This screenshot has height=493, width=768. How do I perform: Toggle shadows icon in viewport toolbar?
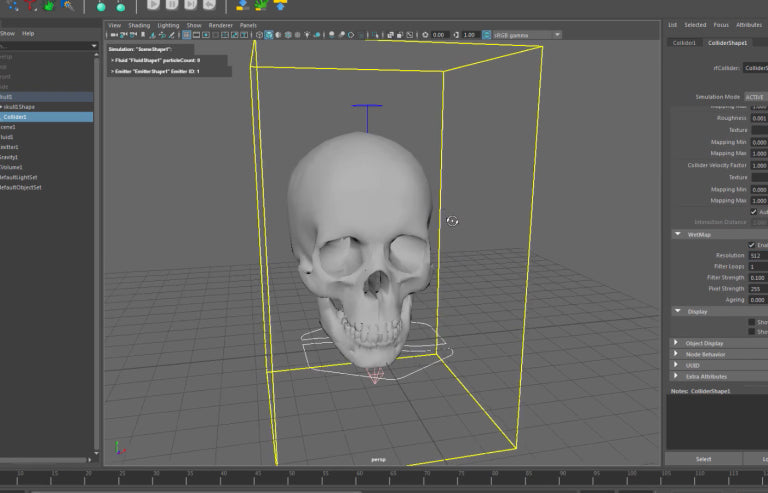(x=316, y=35)
